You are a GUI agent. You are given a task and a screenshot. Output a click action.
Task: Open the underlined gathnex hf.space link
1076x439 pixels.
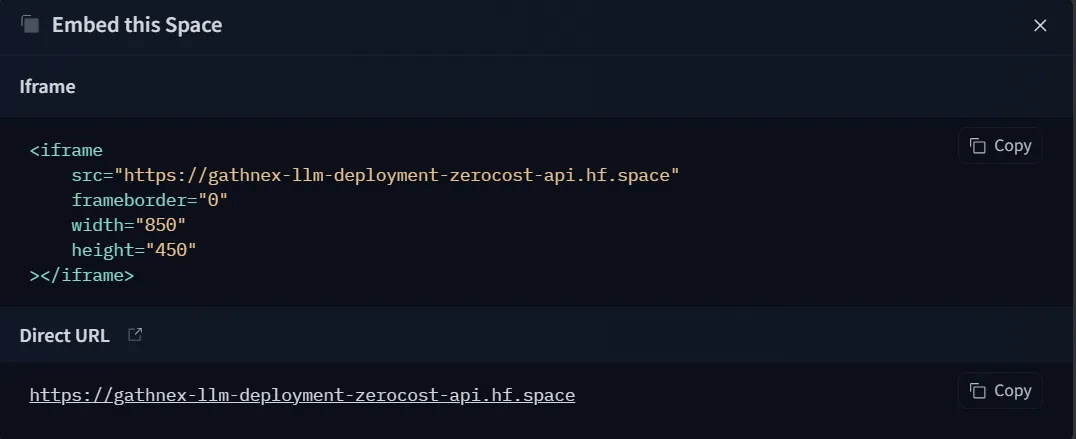[x=302, y=395]
